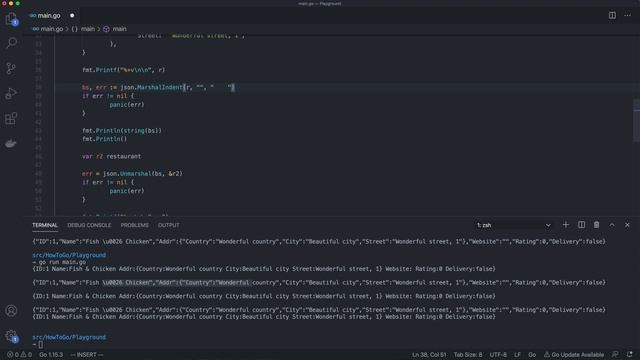This screenshot has width=640, height=360.
Task: Open the Run and Debug view
Action: click(x=11, y=93)
